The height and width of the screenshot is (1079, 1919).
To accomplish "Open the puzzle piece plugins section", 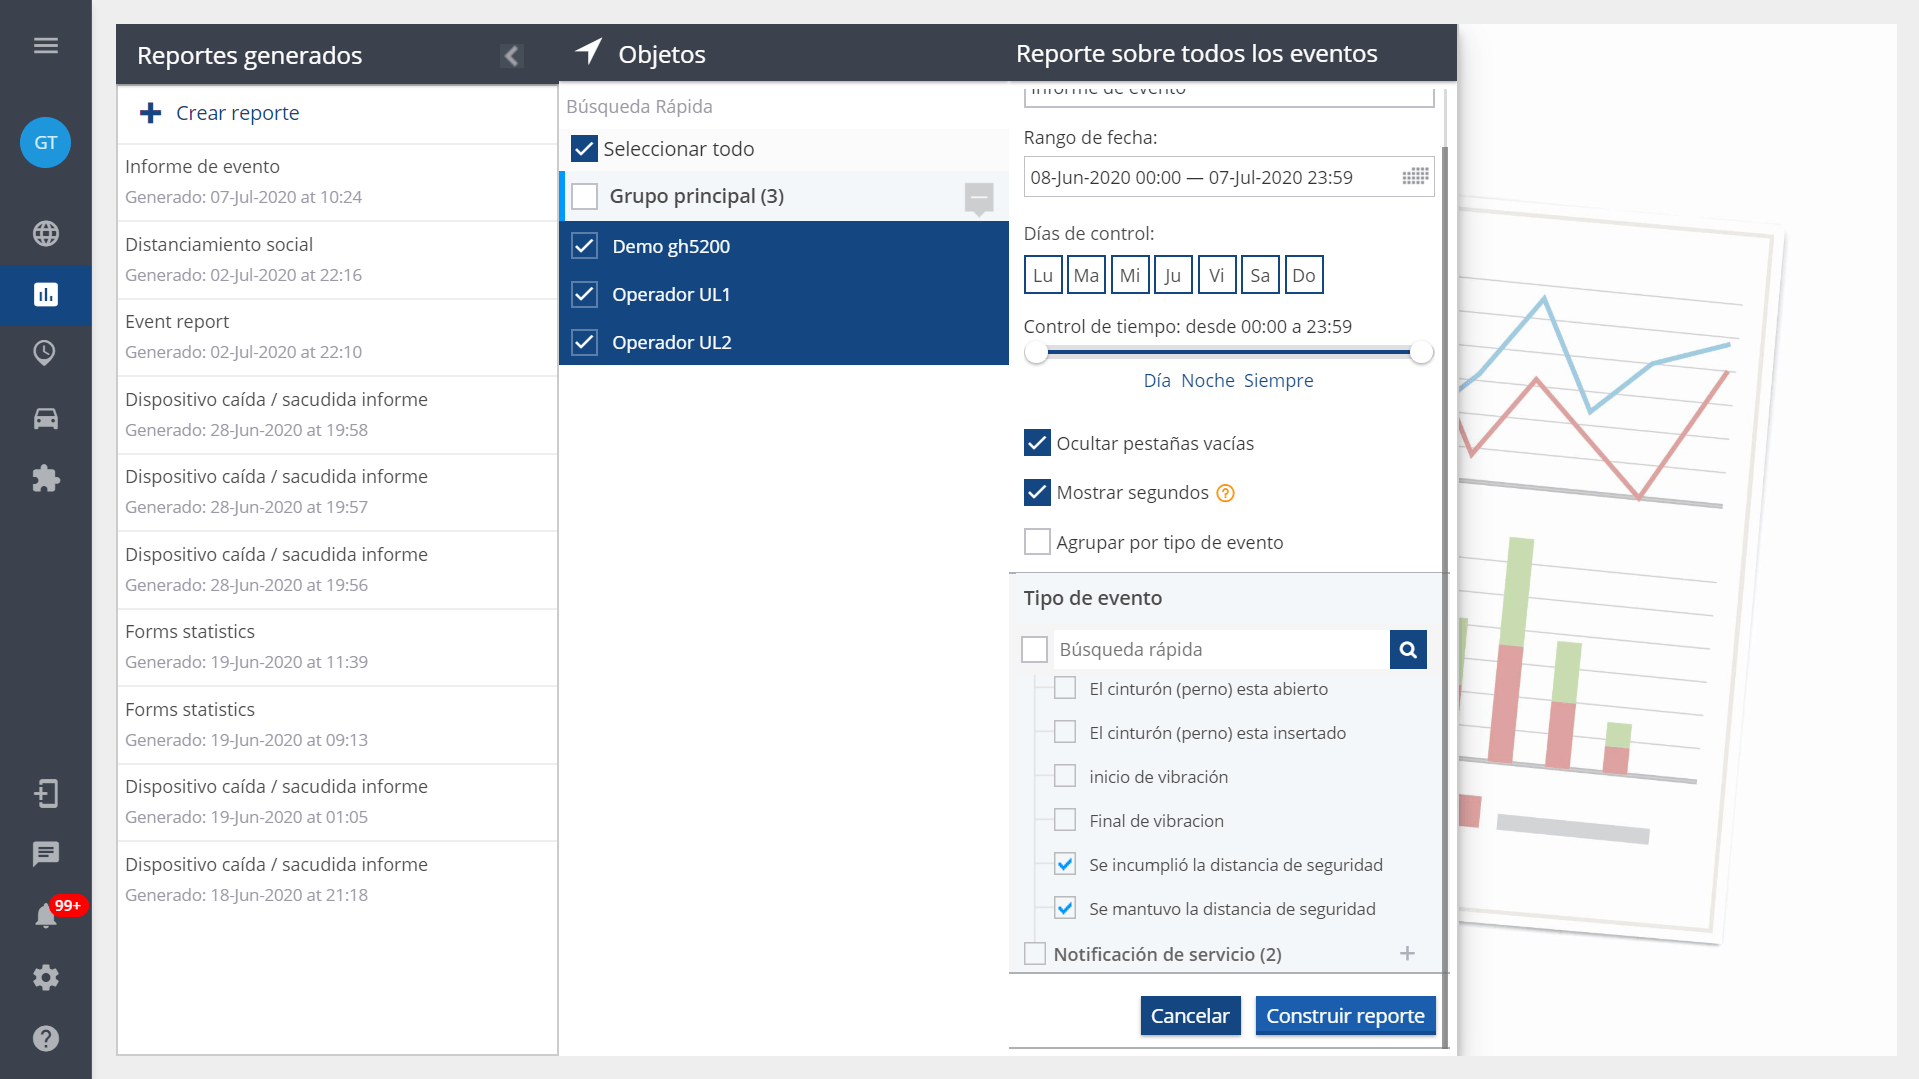I will click(46, 478).
